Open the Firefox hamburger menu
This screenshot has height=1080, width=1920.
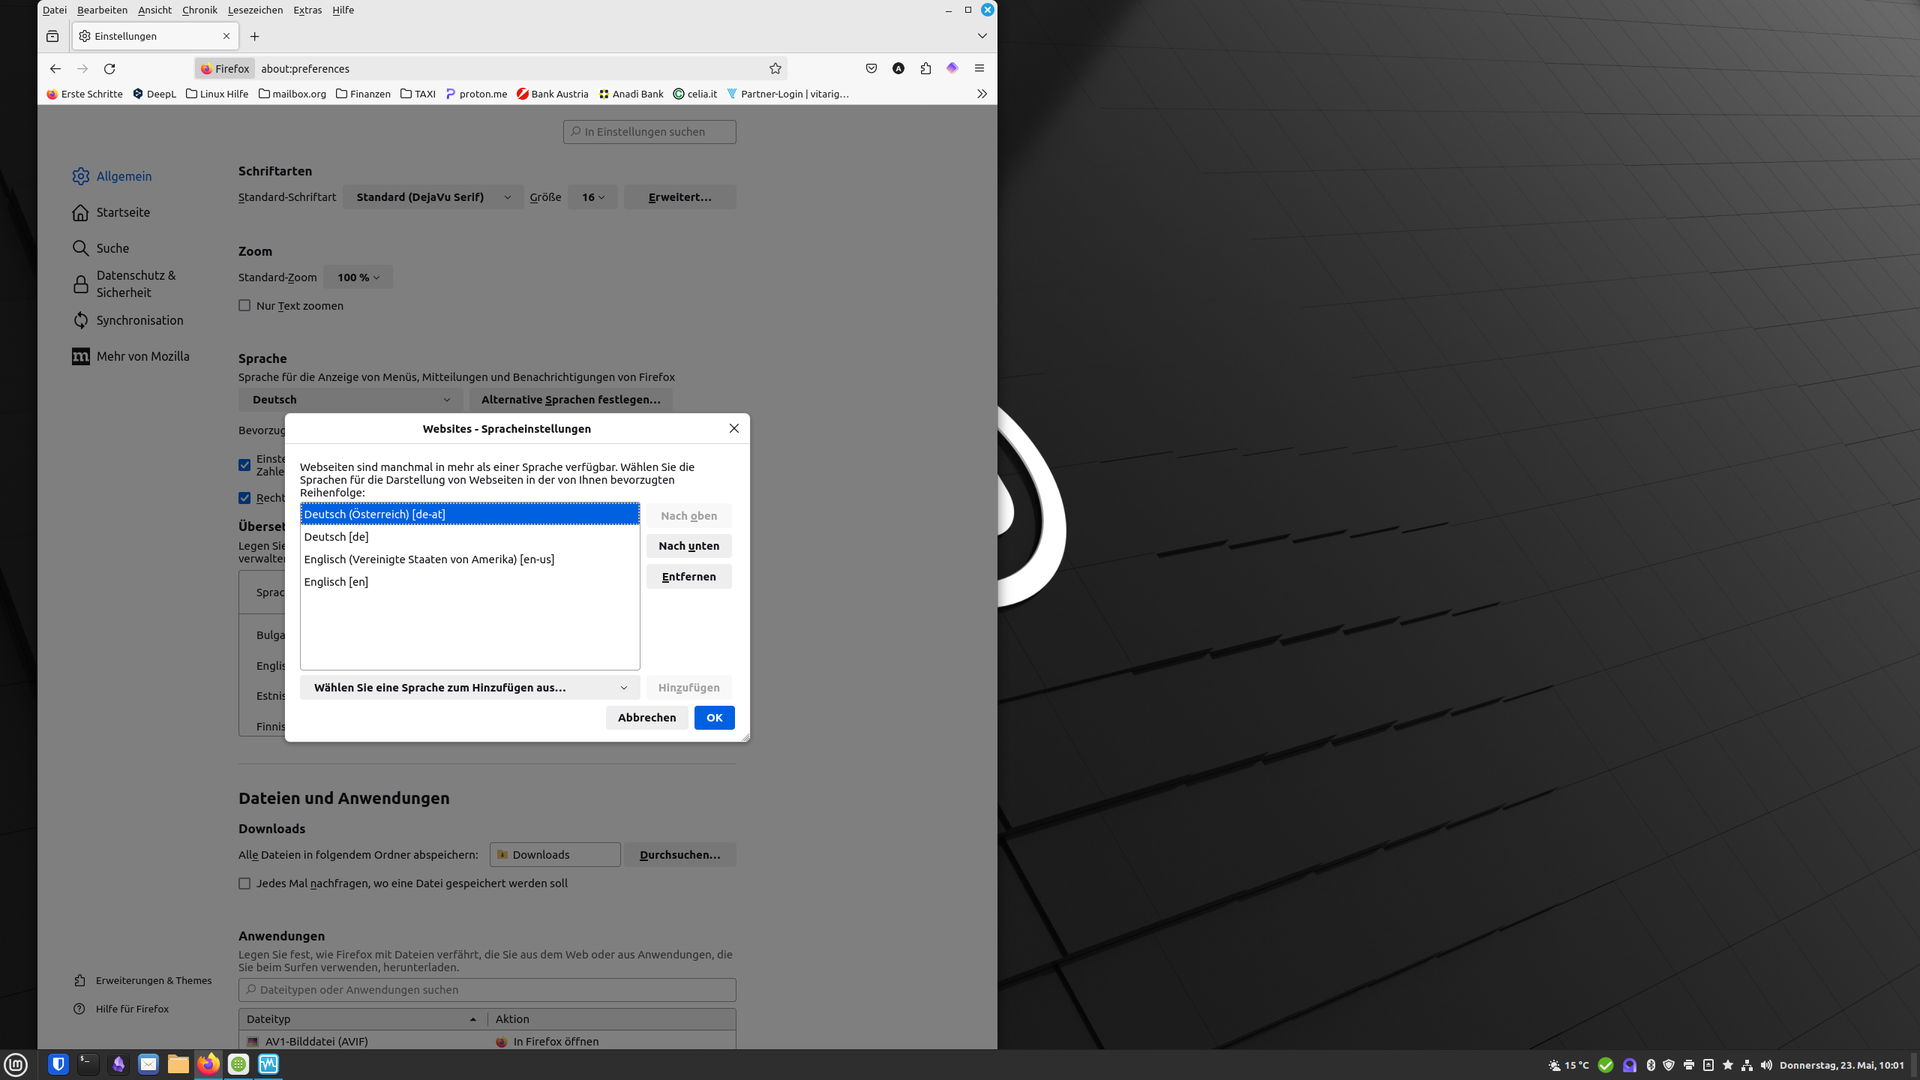[x=979, y=69]
